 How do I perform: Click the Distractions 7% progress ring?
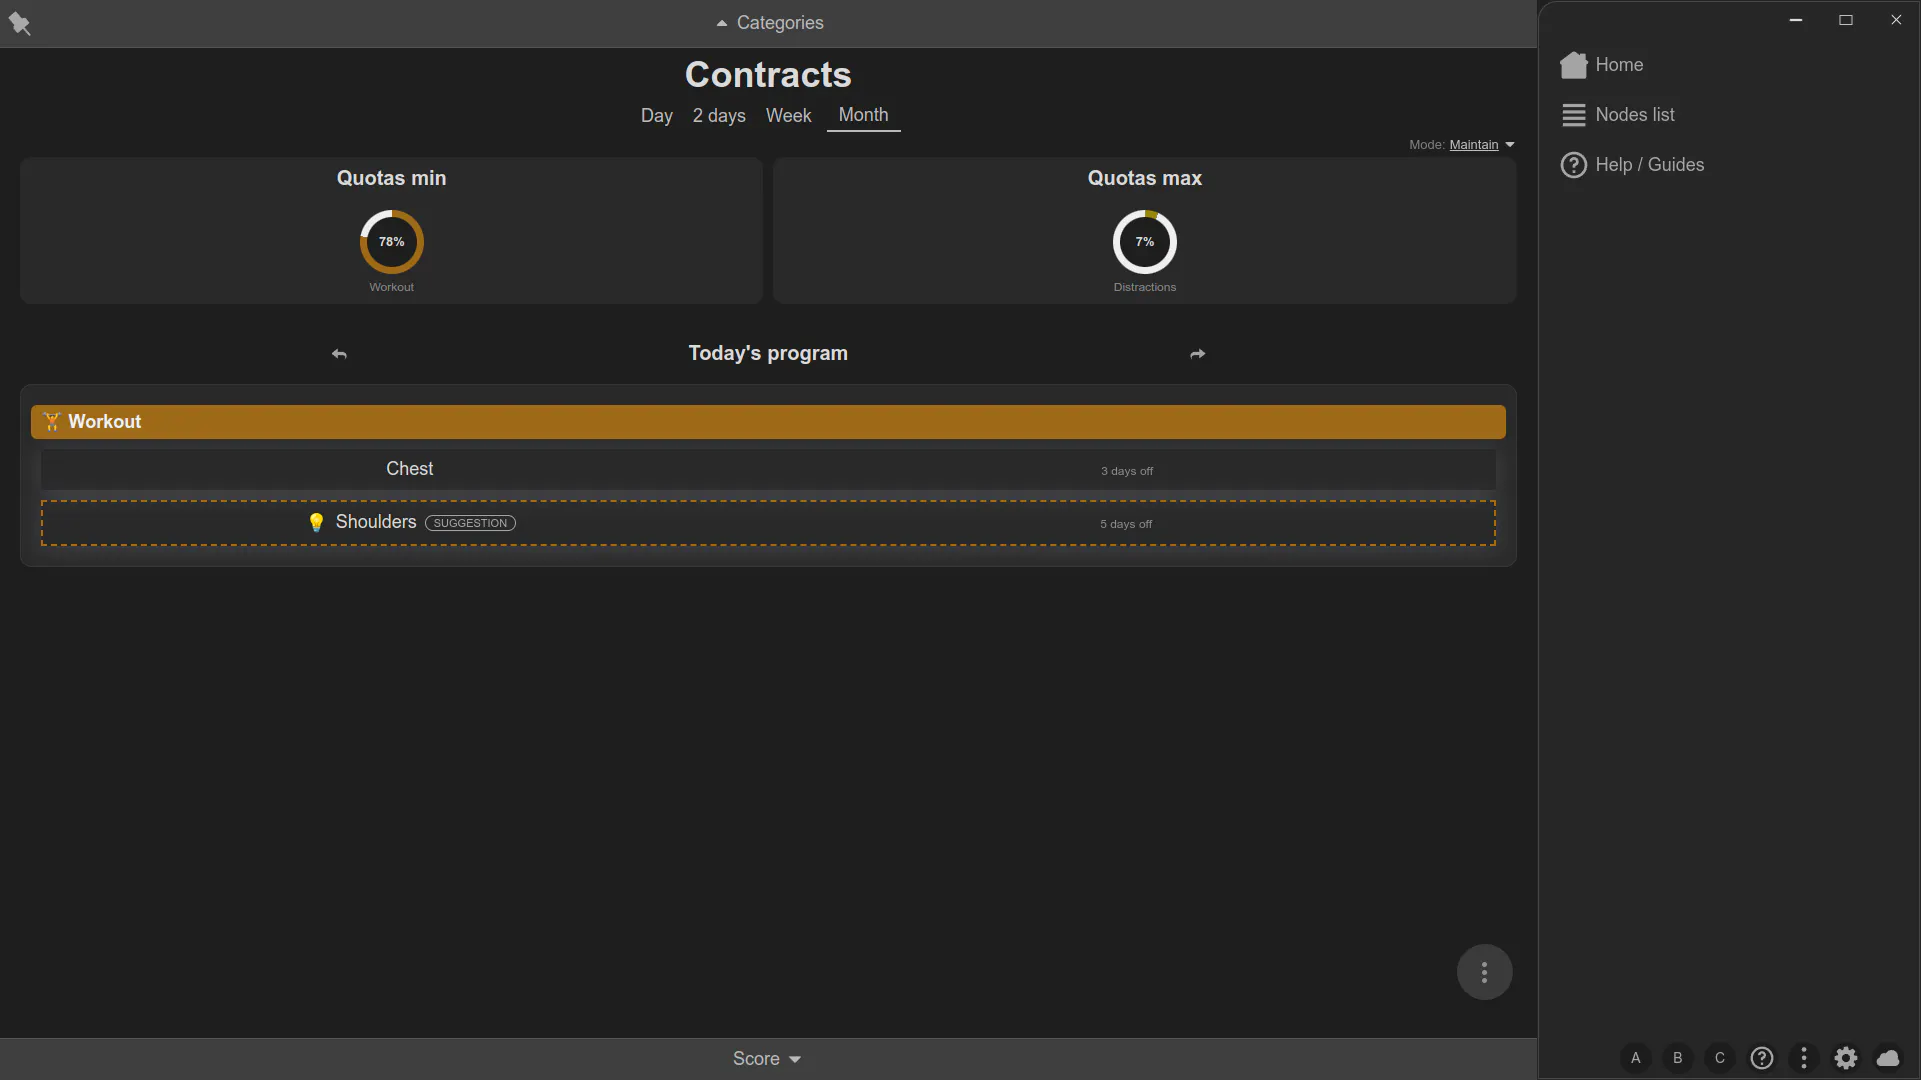tap(1144, 242)
